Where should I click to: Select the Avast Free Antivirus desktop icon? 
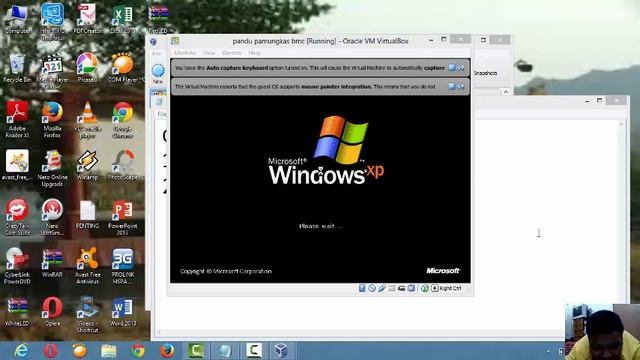tap(87, 266)
